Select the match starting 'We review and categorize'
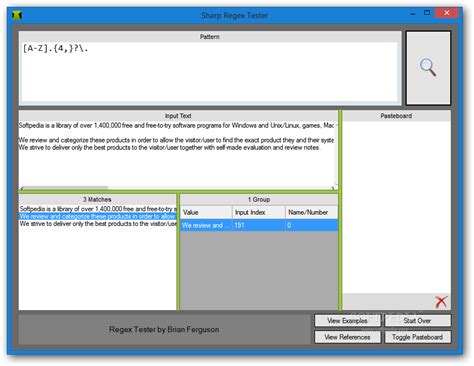Viewport: 474px width, 366px height. pyautogui.click(x=98, y=216)
